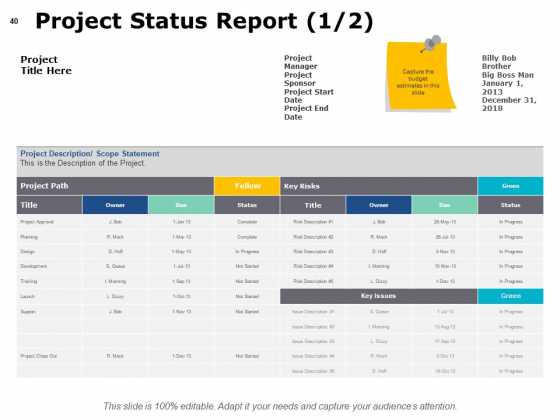Click the 'Project Path' section header
This screenshot has width=560, height=420.
pos(115,186)
